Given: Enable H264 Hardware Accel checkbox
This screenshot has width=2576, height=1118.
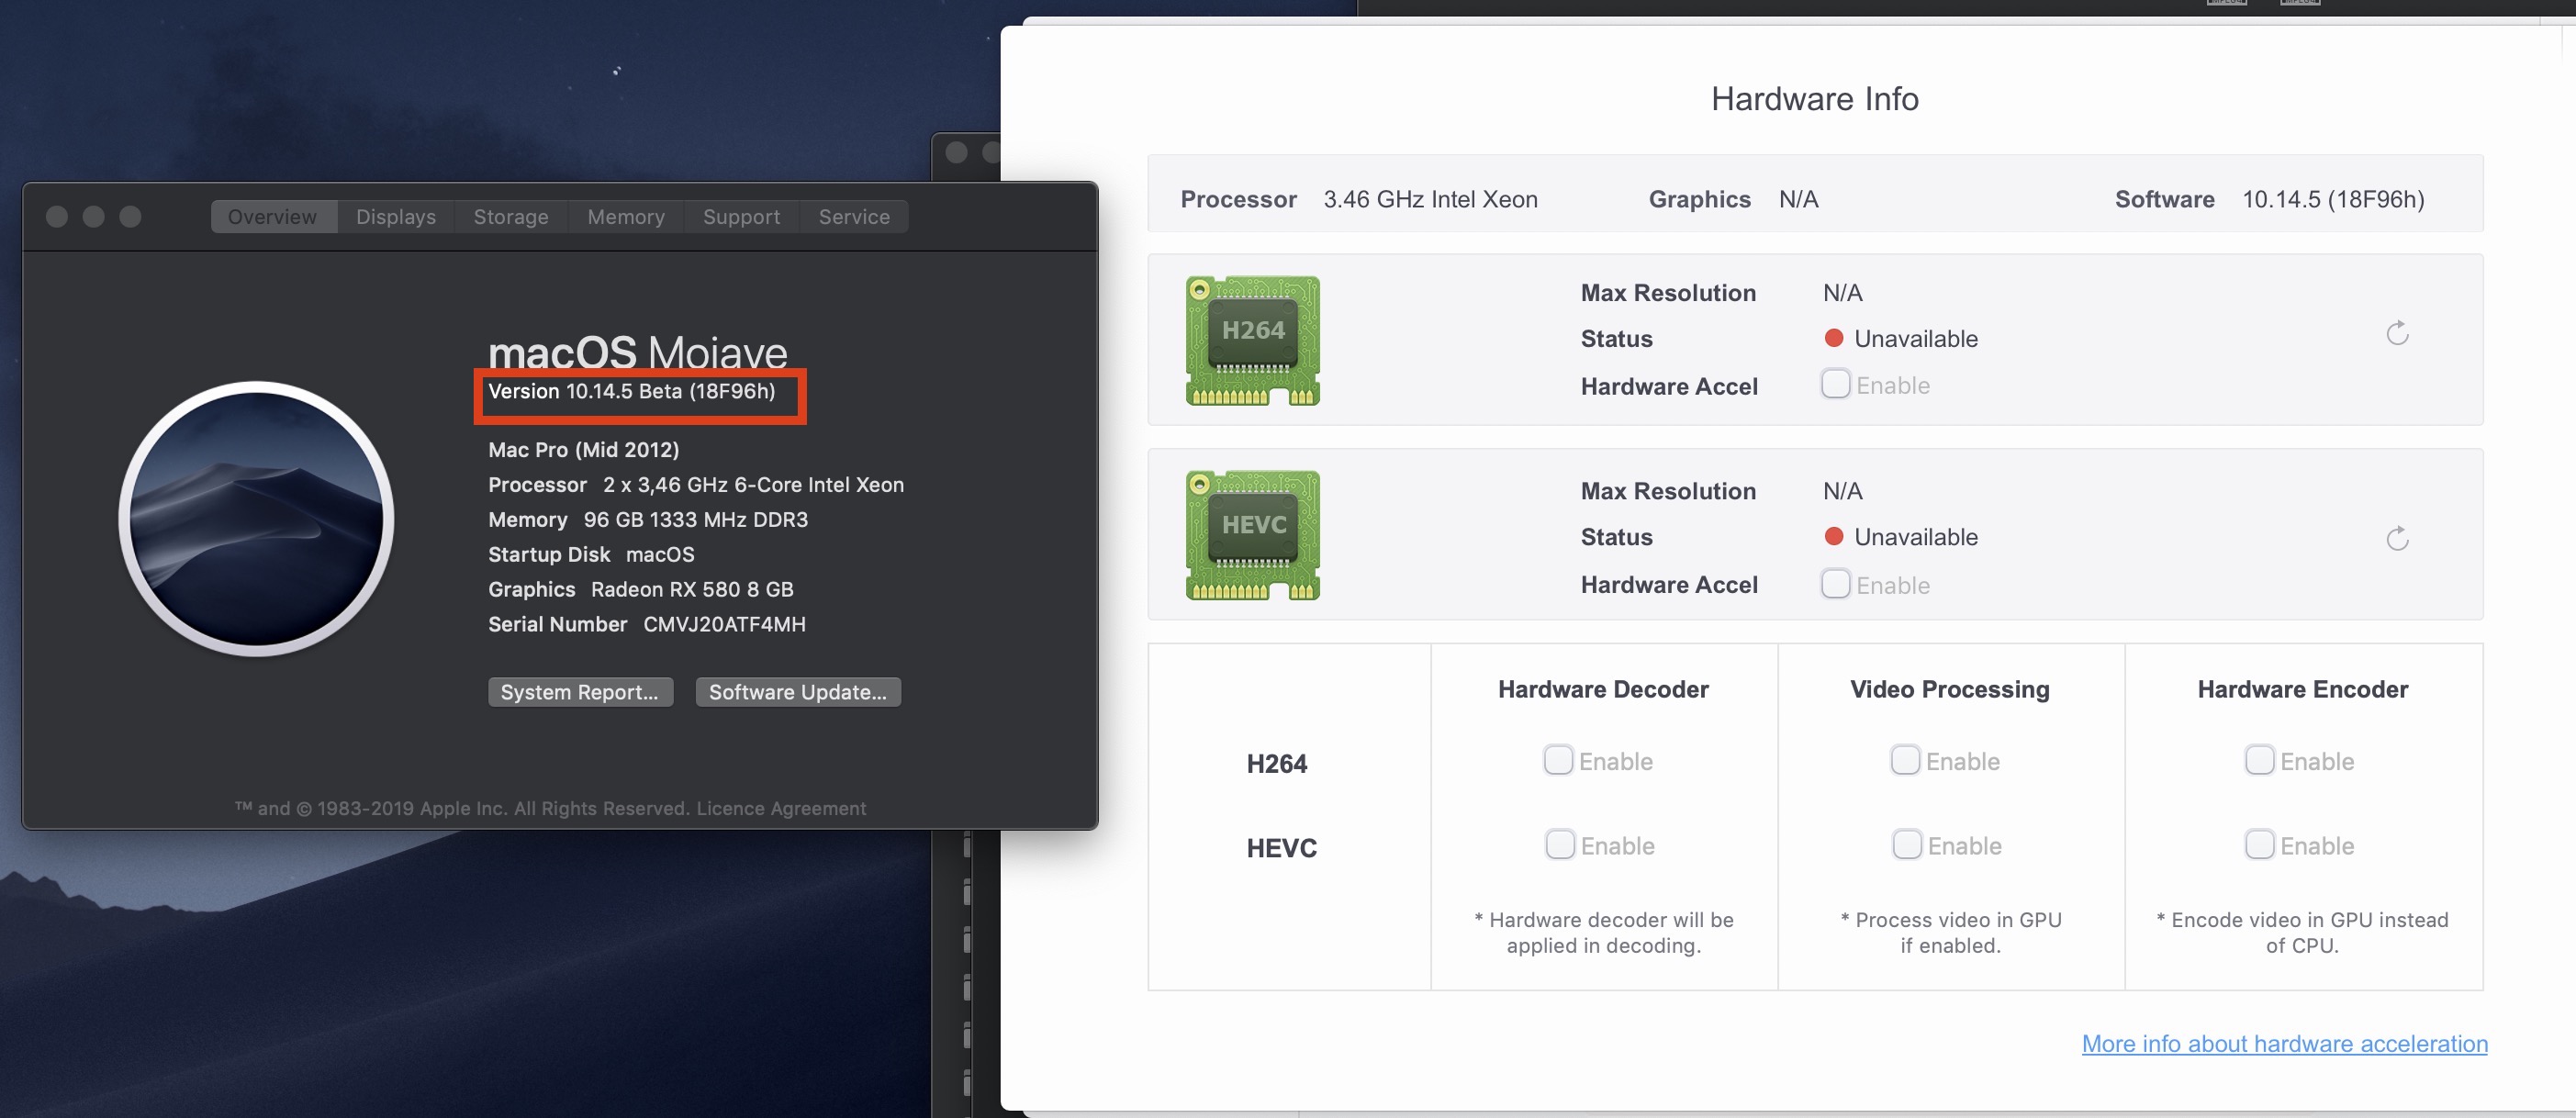Looking at the screenshot, I should [x=1835, y=384].
